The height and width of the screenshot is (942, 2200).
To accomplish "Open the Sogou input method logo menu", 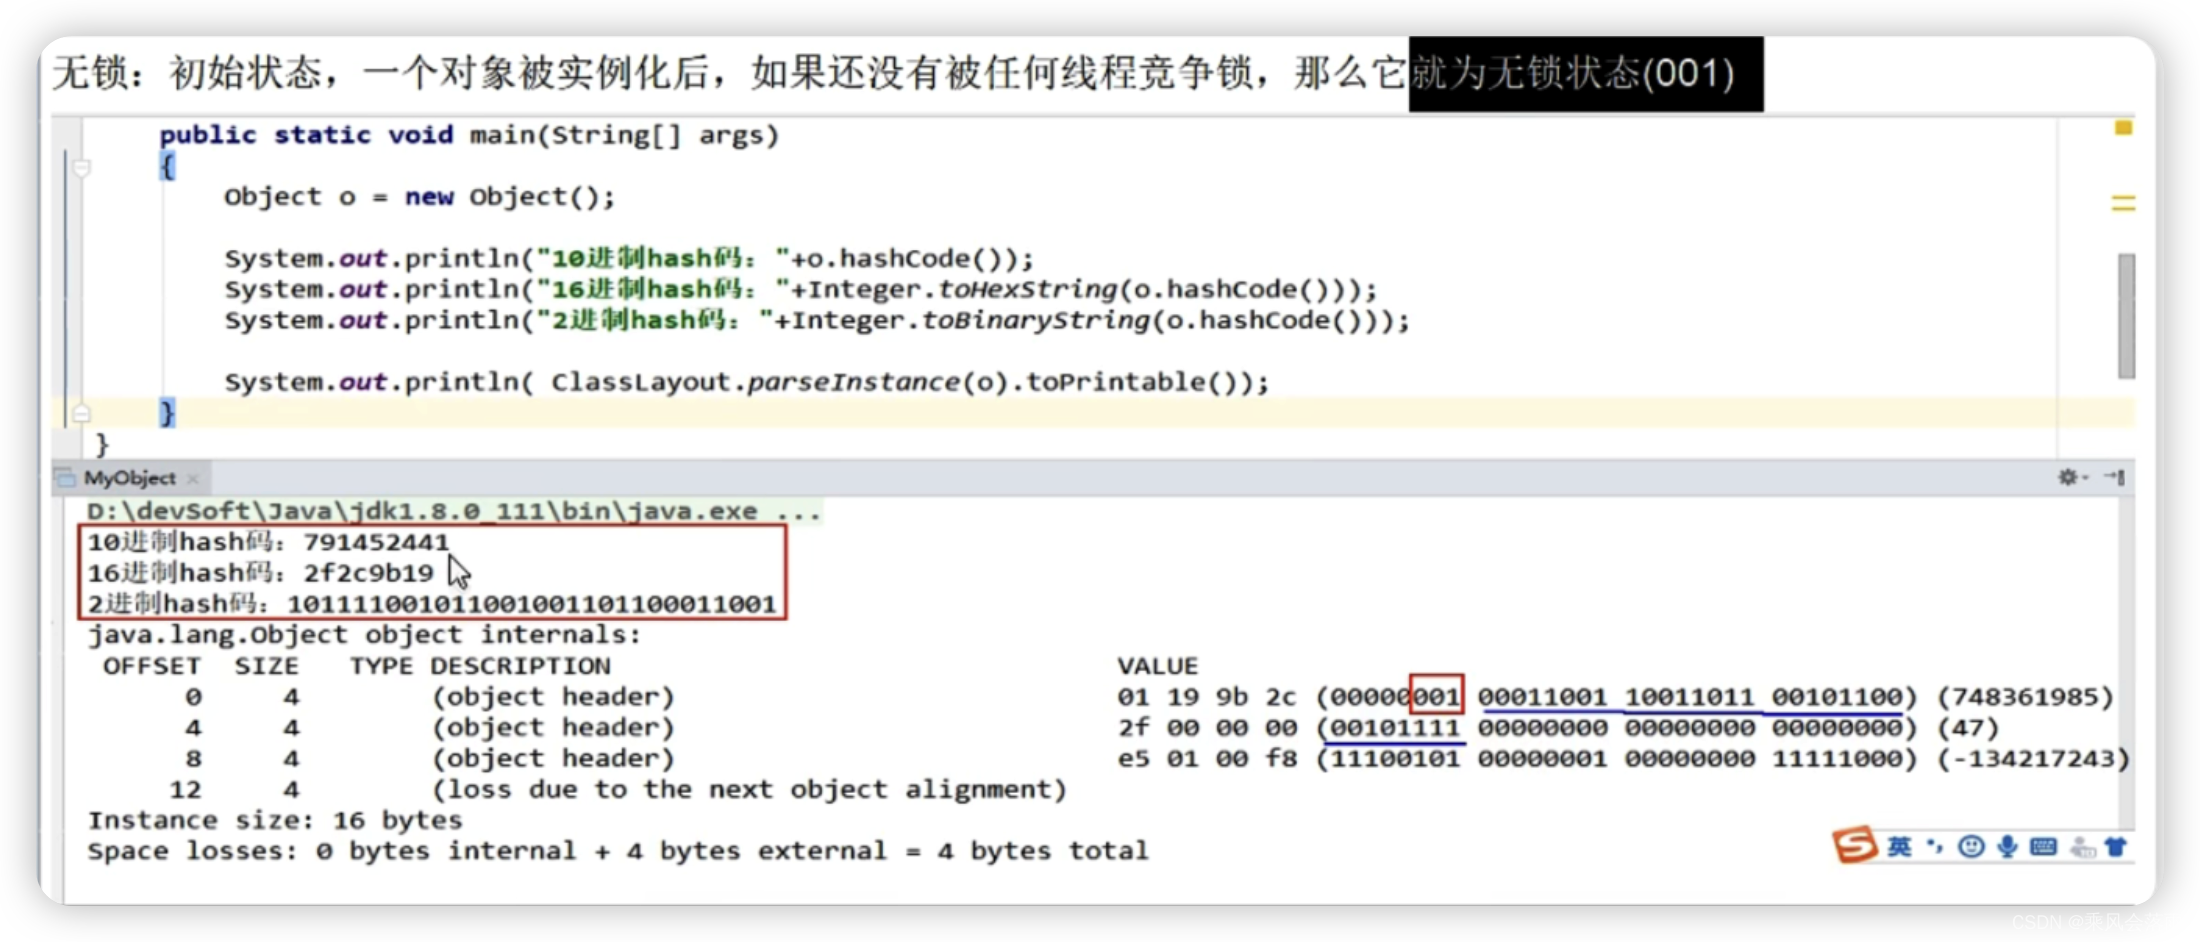I will pos(1855,845).
